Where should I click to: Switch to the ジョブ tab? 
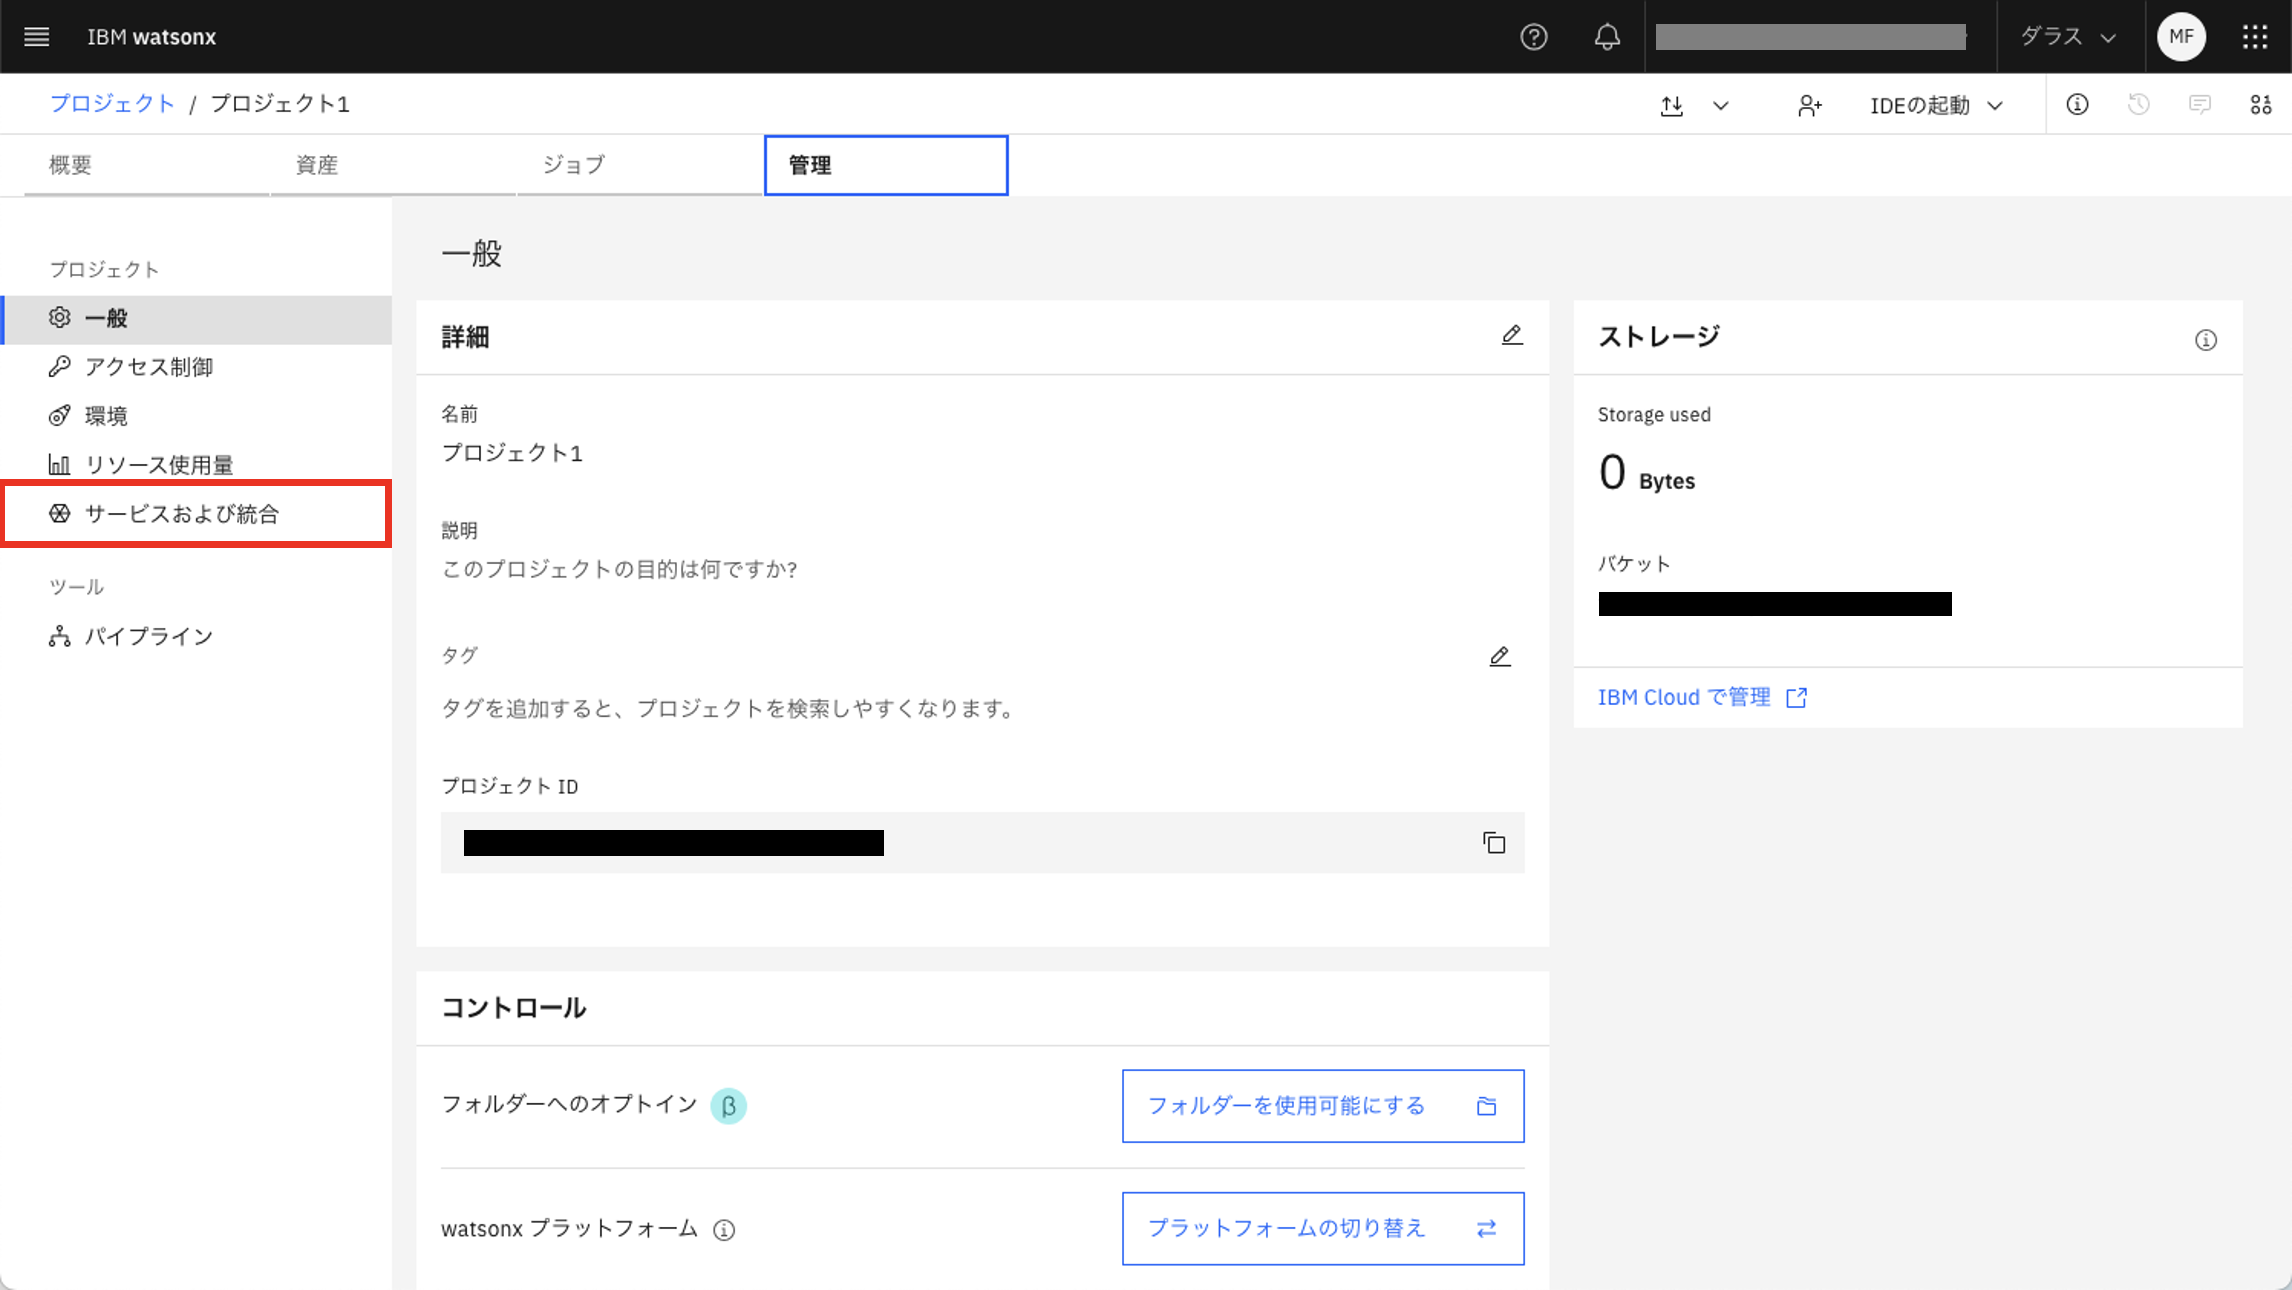click(x=573, y=165)
